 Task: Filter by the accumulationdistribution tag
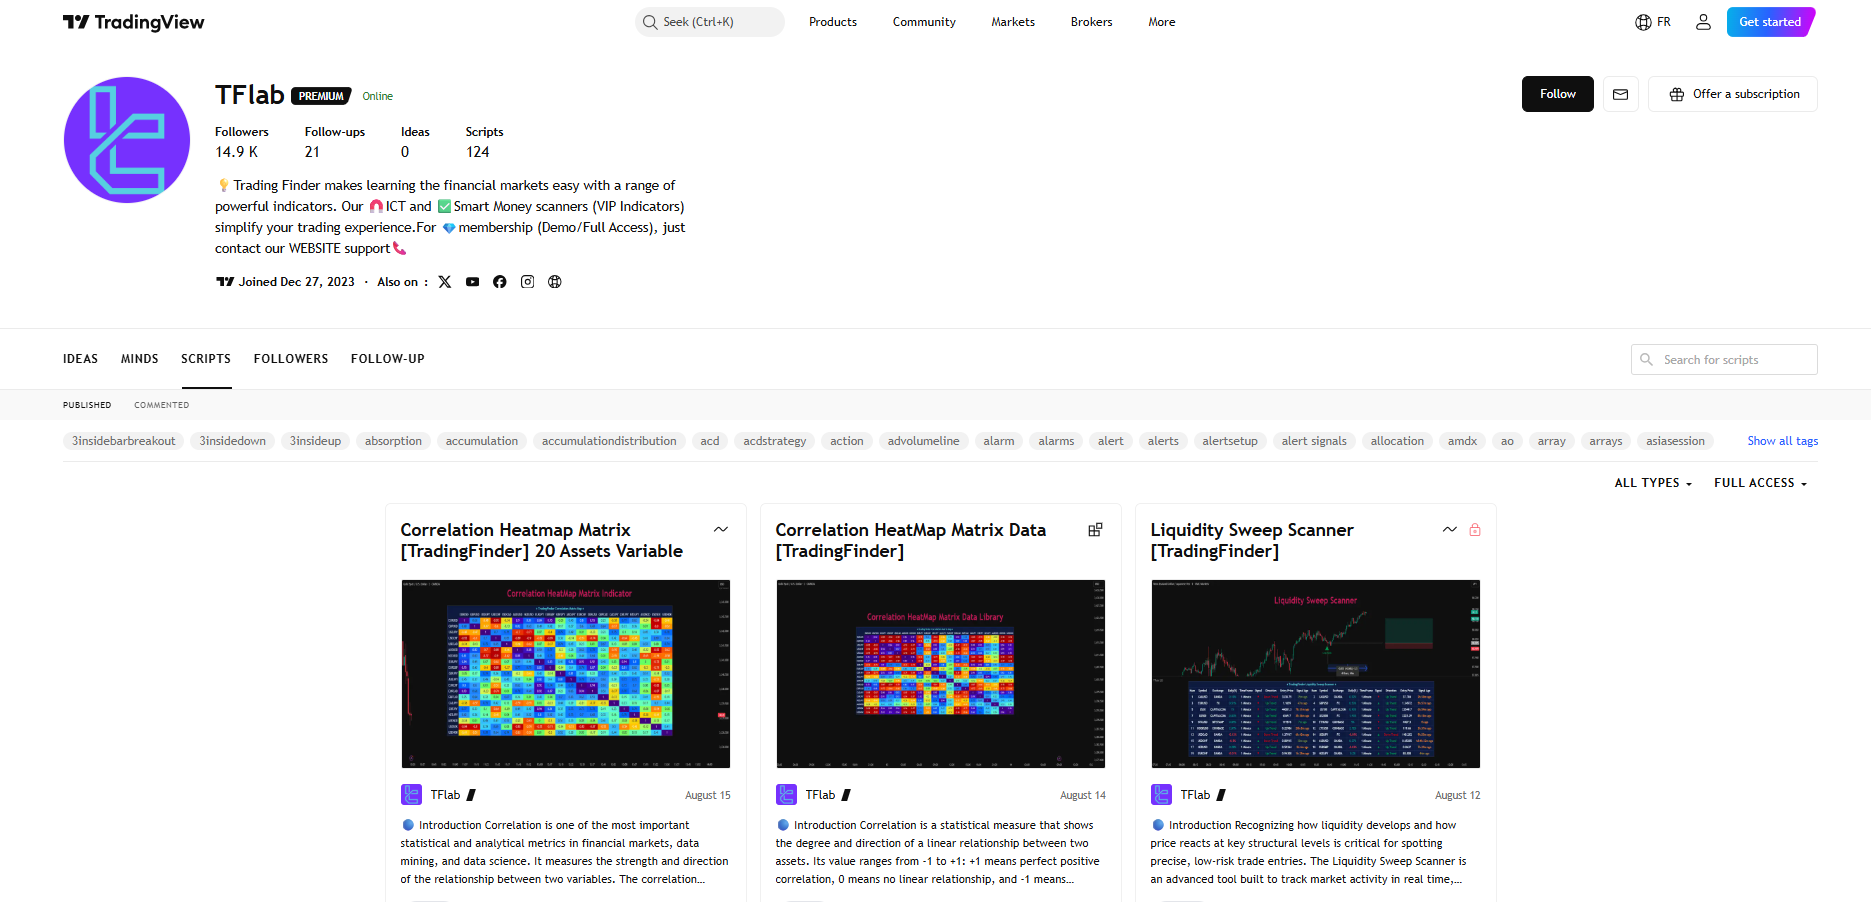[609, 441]
